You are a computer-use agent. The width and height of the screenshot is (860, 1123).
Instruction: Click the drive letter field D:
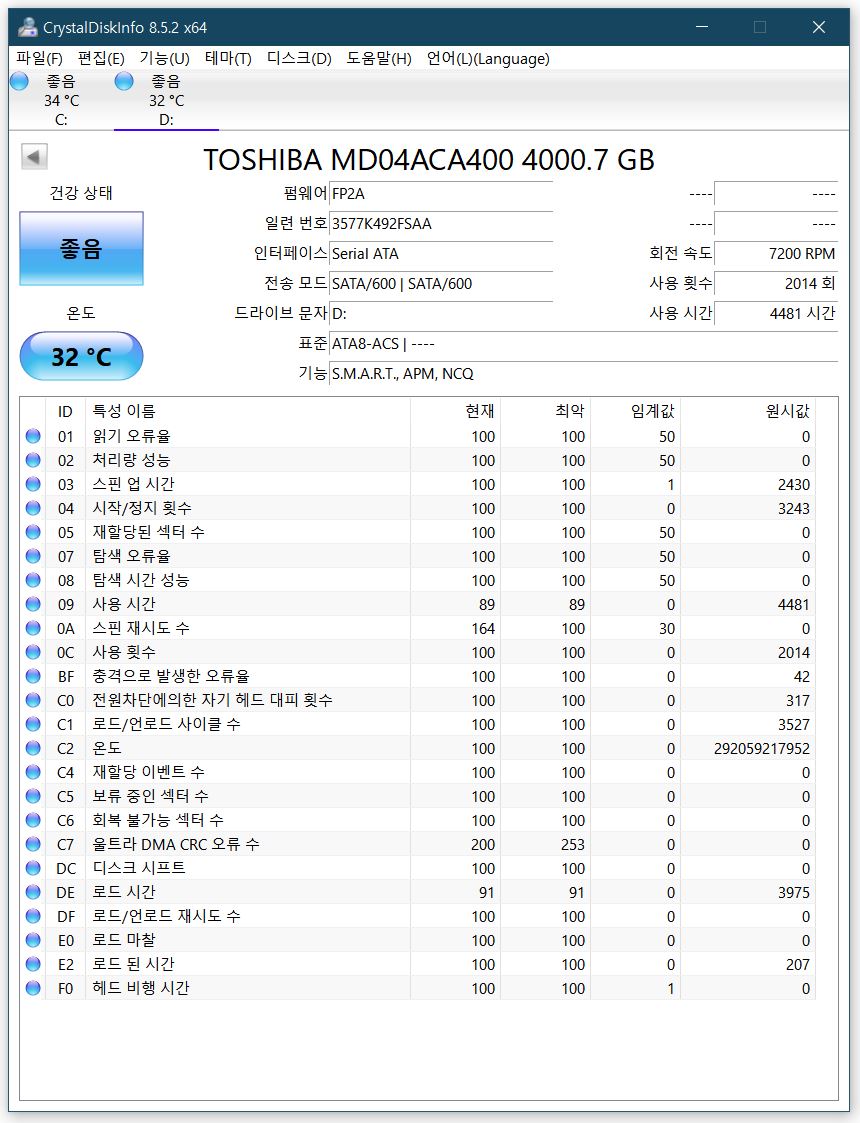[441, 314]
